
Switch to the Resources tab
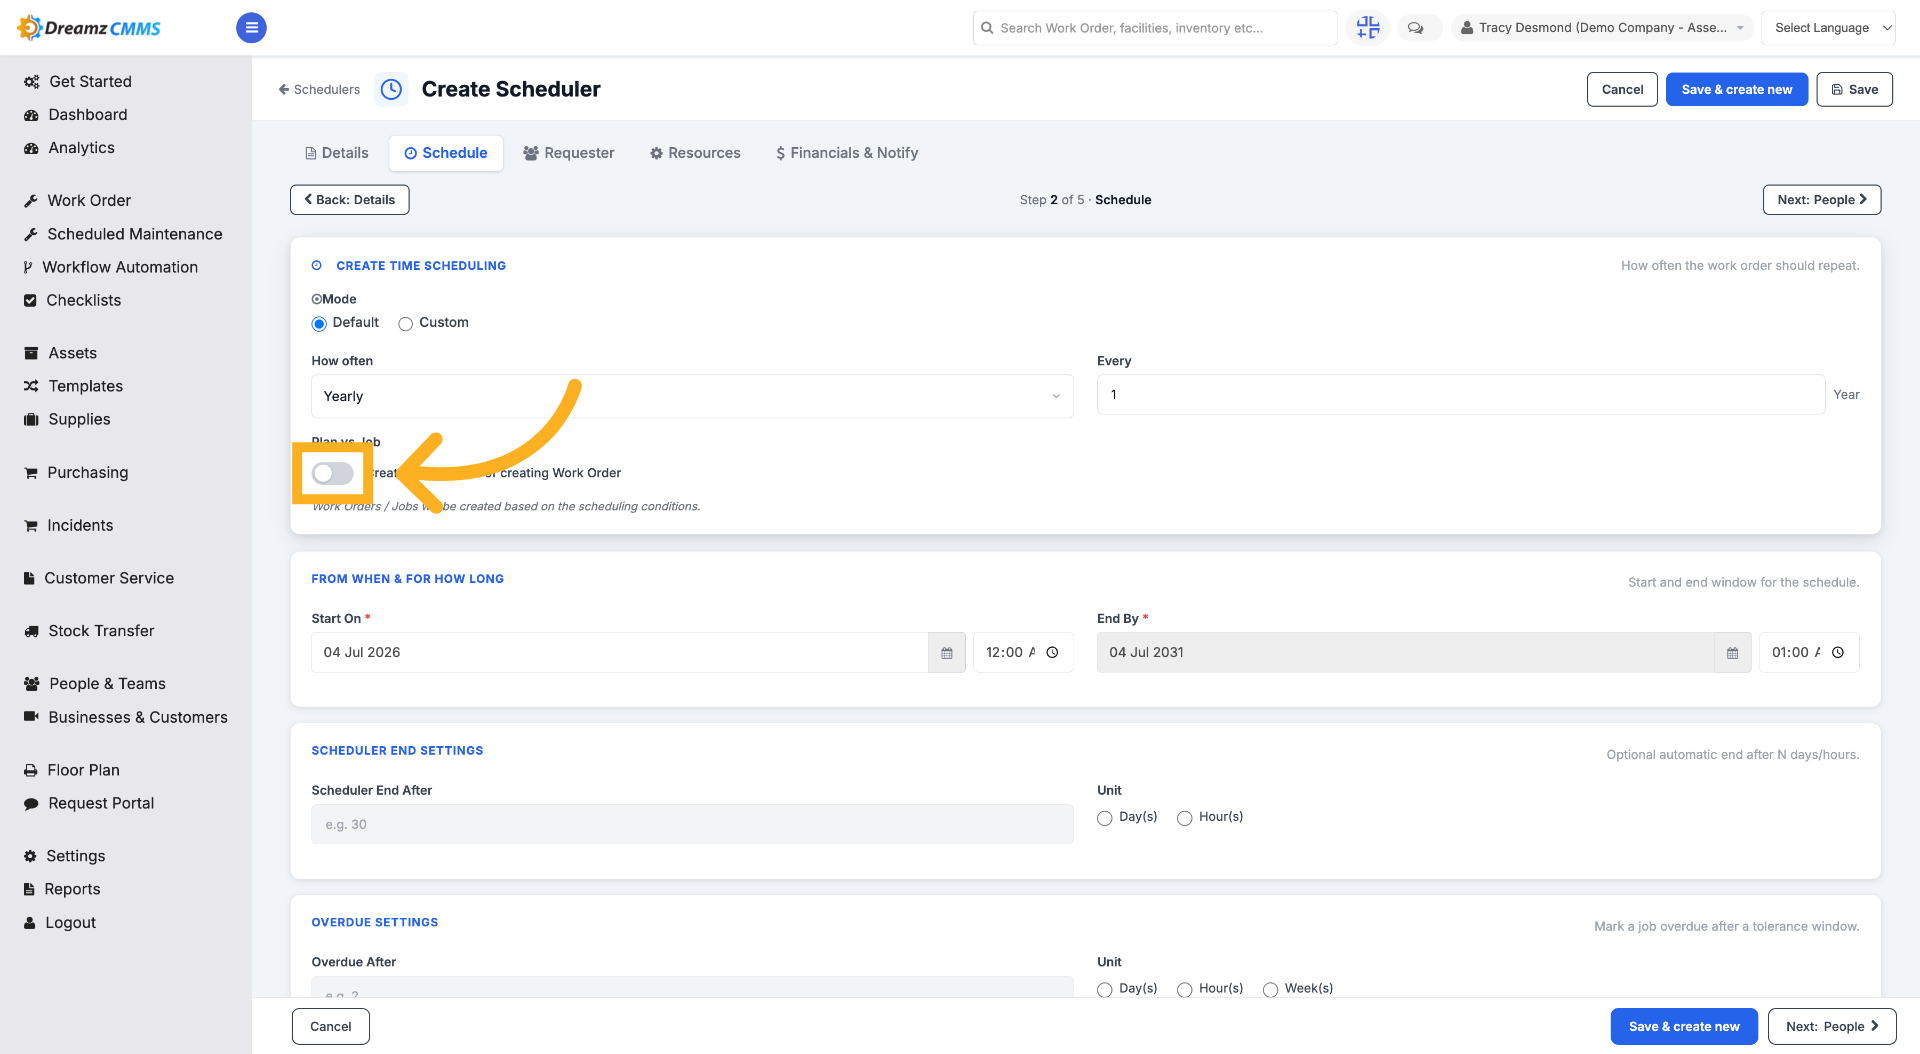pyautogui.click(x=695, y=153)
